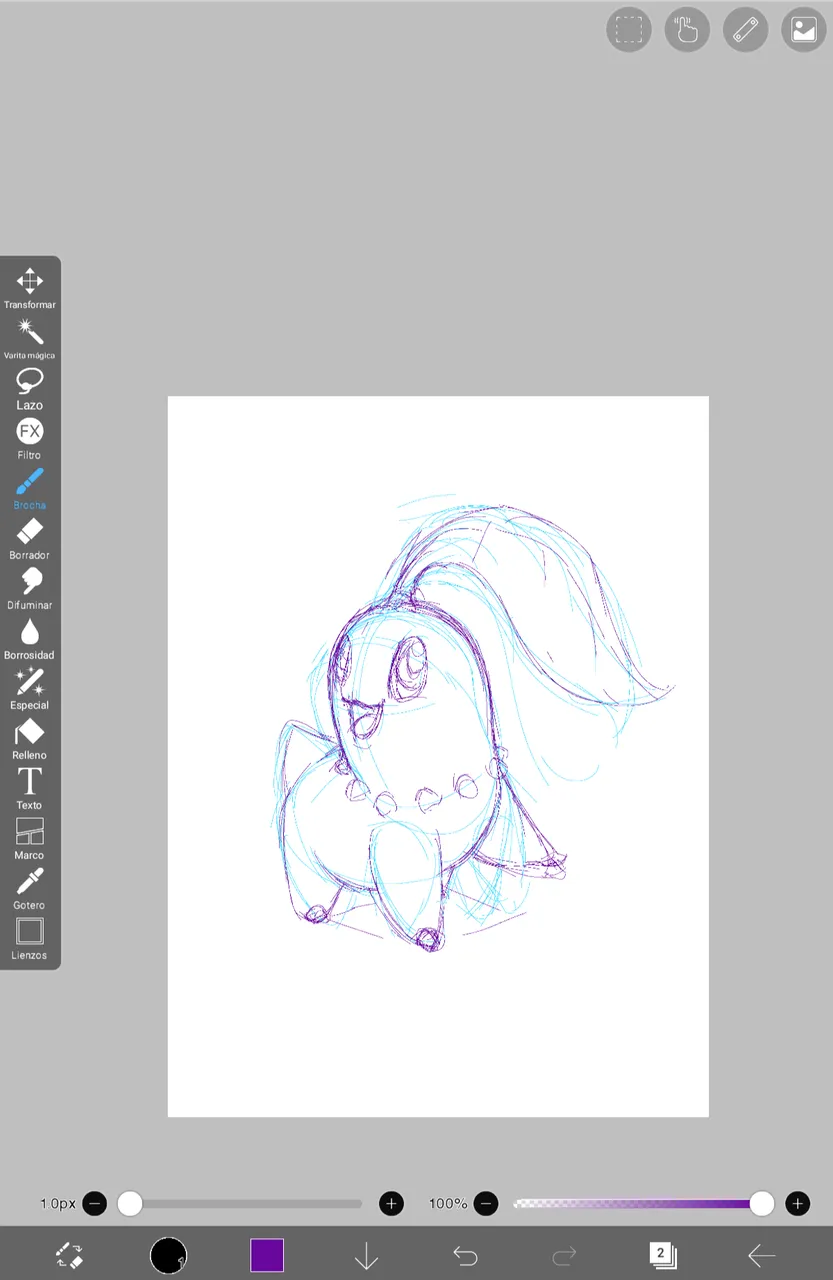Viewport: 833px width, 1280px height.
Task: Open the Lienzos canvas tool
Action: (29, 938)
